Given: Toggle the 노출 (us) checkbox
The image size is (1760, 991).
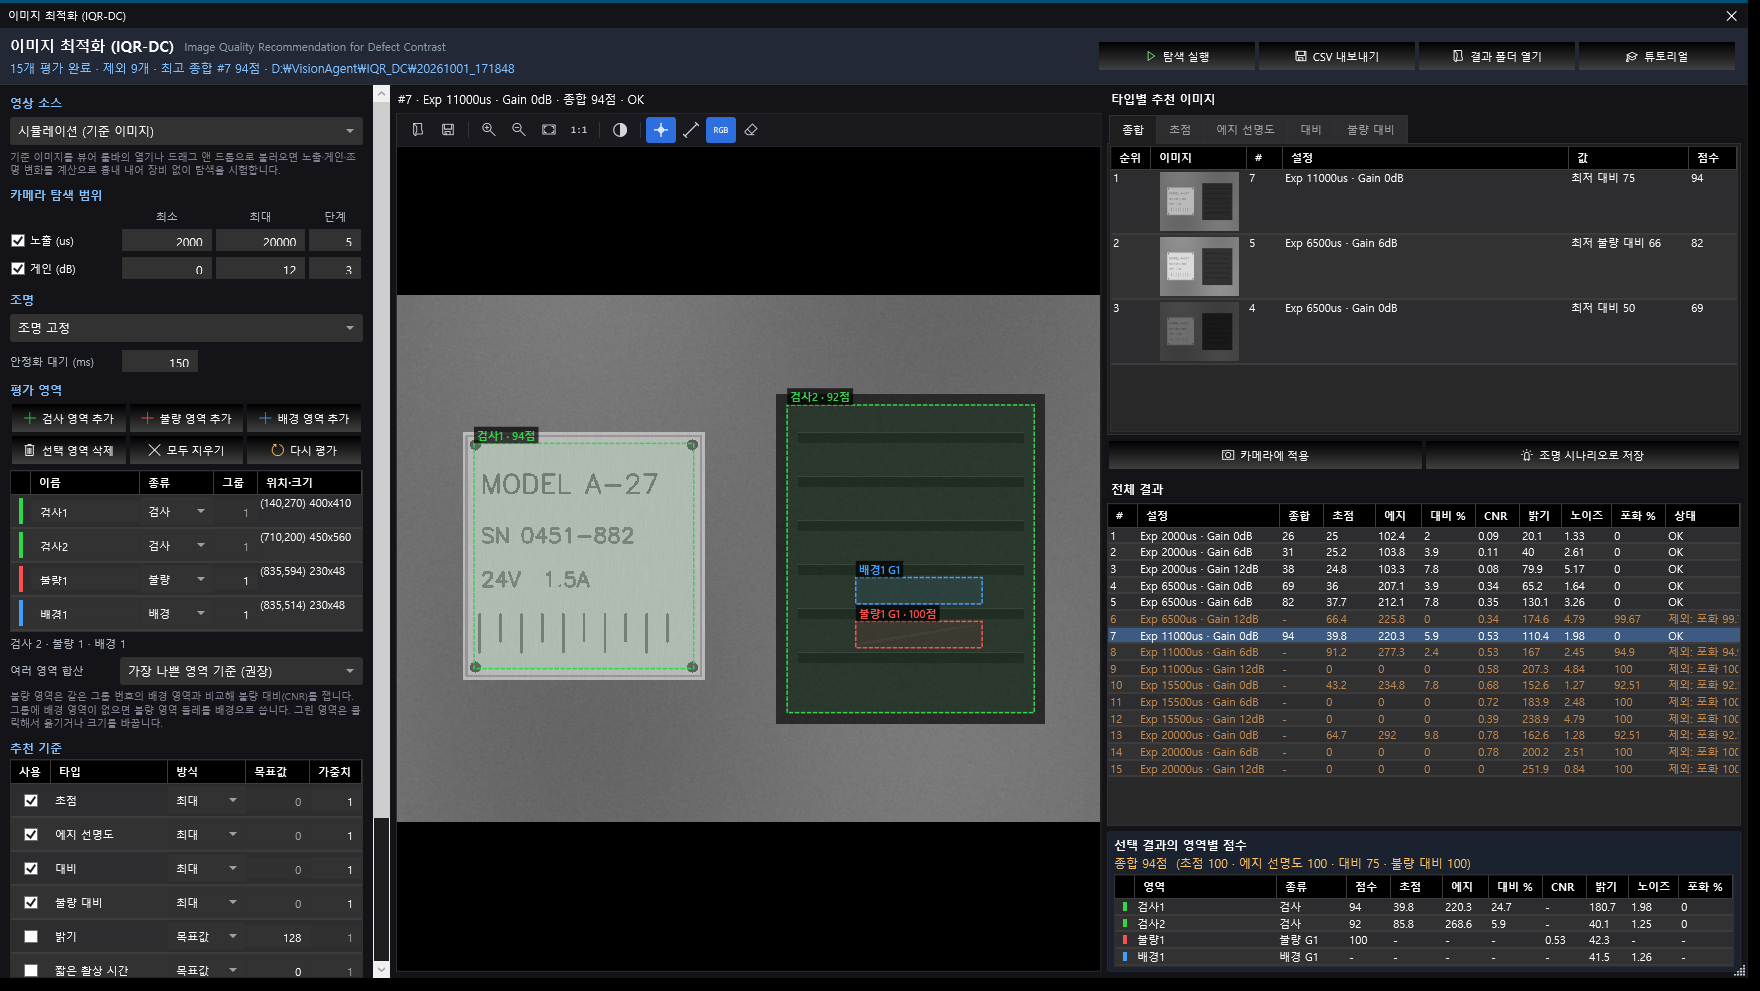Looking at the screenshot, I should coord(18,241).
